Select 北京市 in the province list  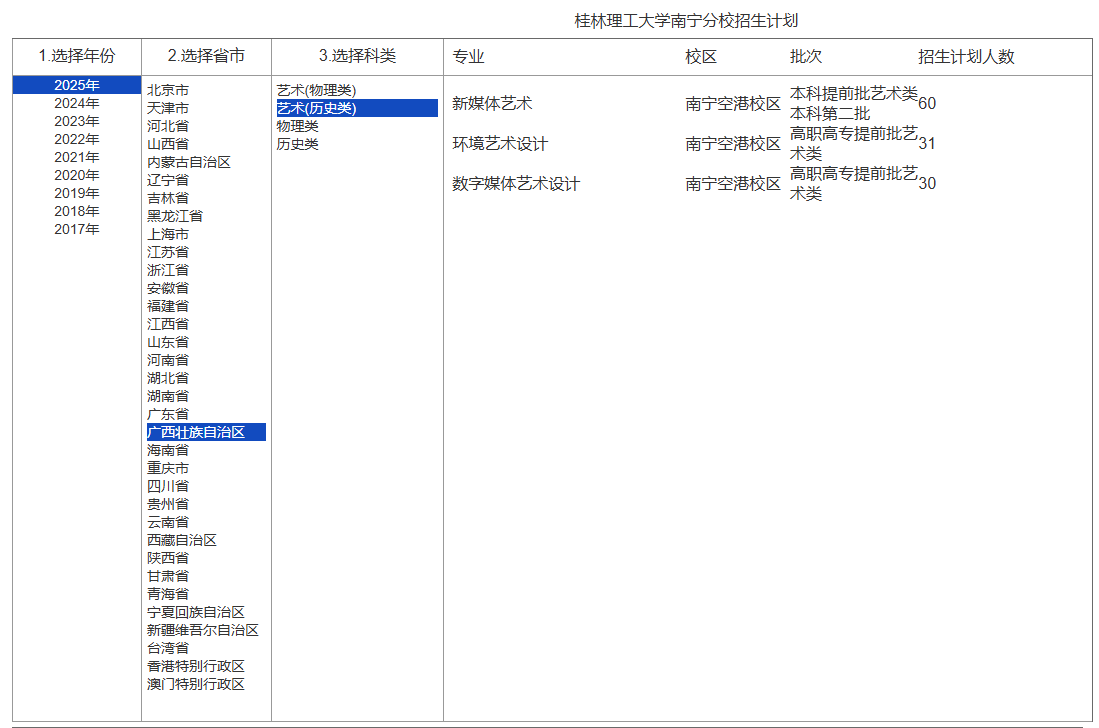click(168, 90)
